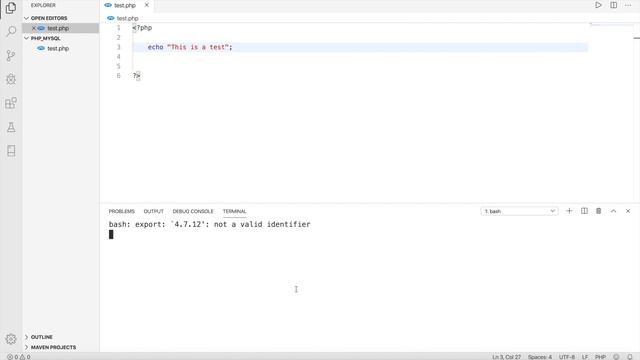Open the bookmark-style view icon below the beaker

(x=11, y=151)
